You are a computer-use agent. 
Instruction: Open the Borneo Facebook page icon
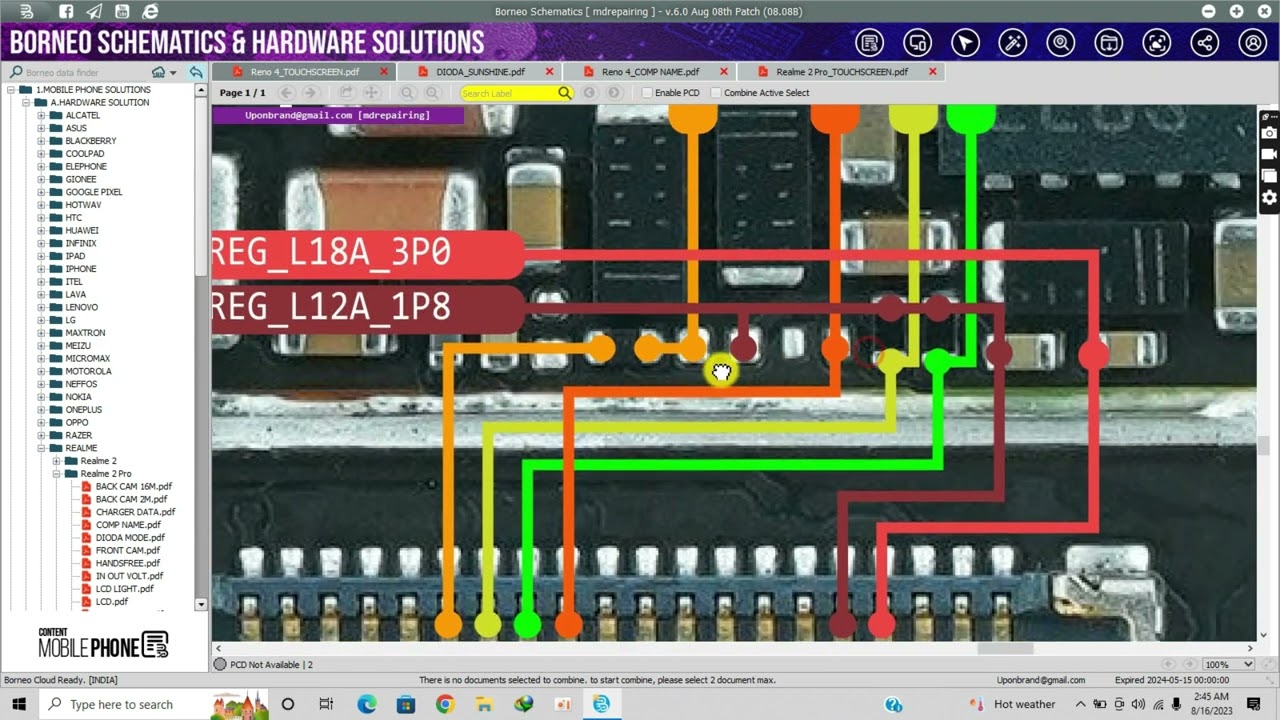pos(66,11)
